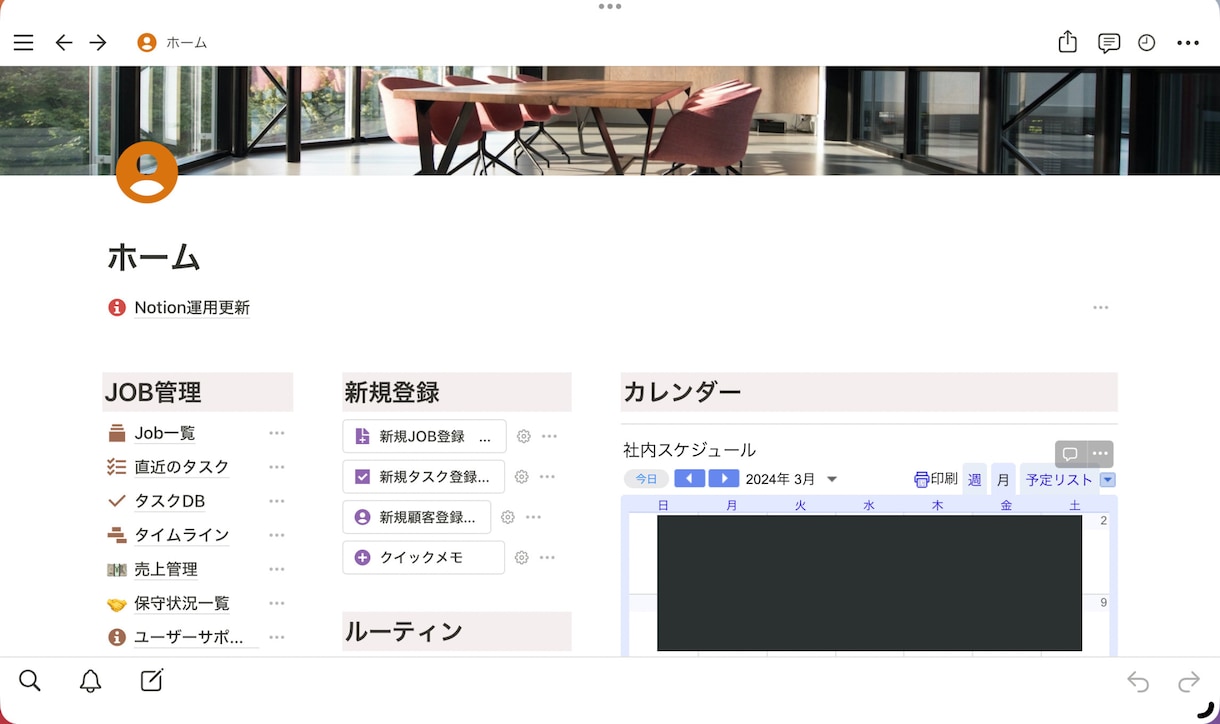Viewport: 1220px width, 724px height.
Task: Add comment on calendar embed block
Action: (1070, 454)
